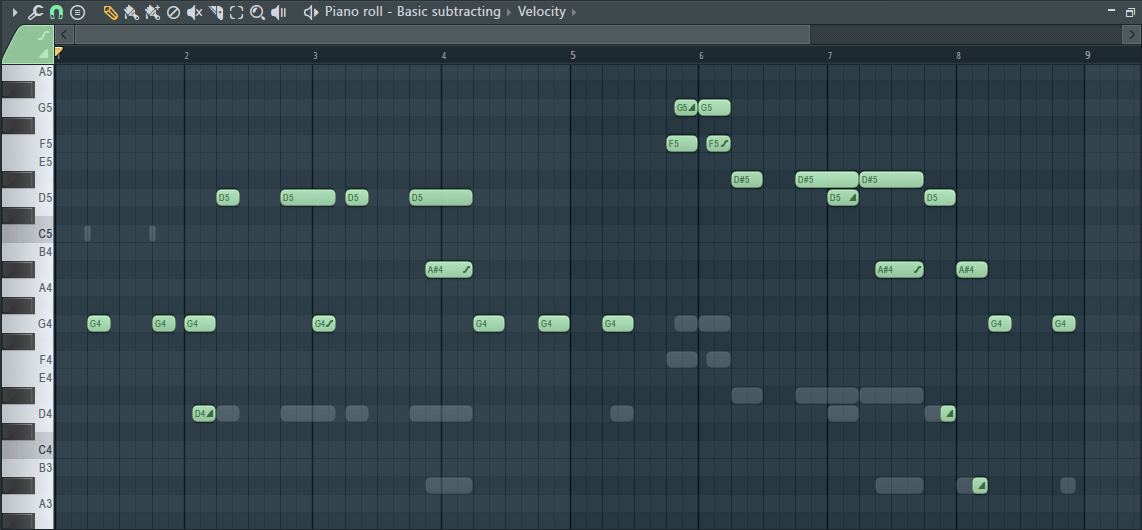The height and width of the screenshot is (530, 1142).
Task: Click bar 5 on the timeline ruler
Action: point(573,55)
